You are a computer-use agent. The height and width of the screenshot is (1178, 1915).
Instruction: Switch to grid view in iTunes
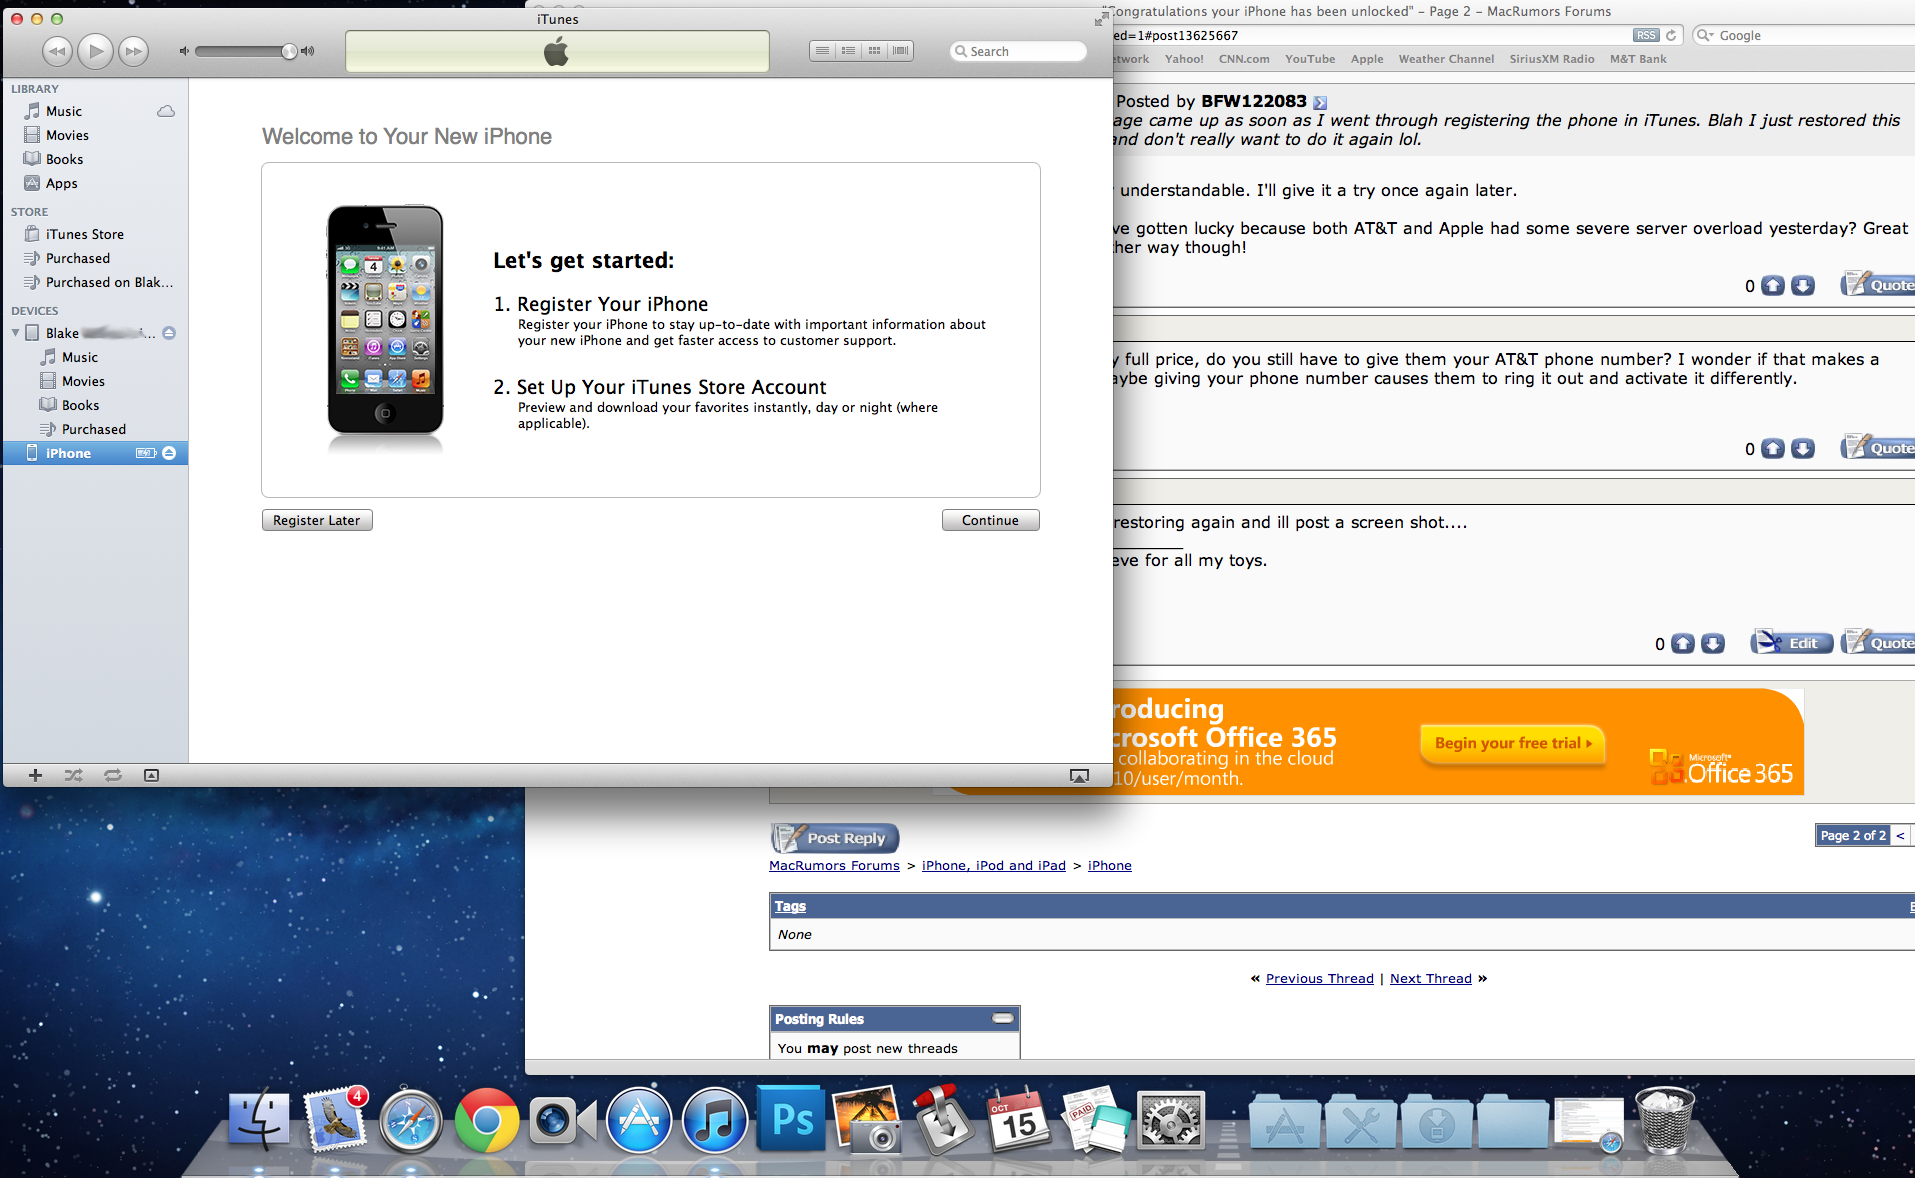pyautogui.click(x=874, y=51)
